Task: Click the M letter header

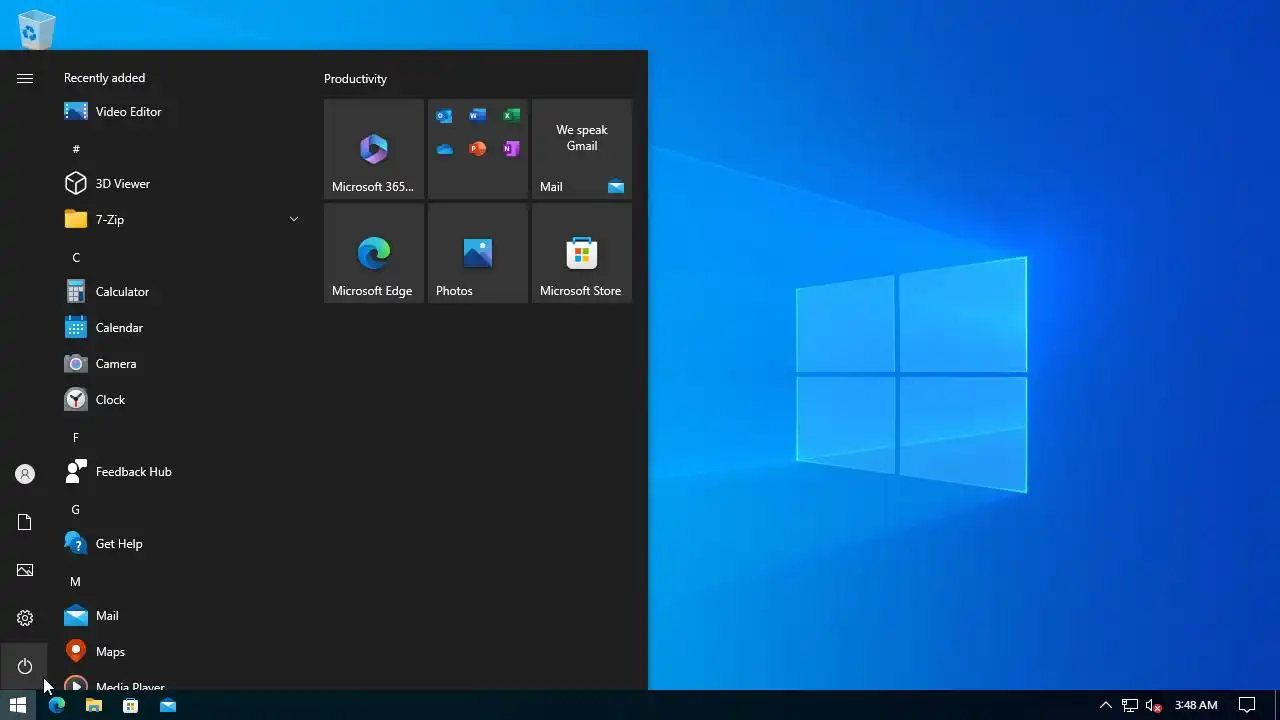Action: (x=76, y=581)
